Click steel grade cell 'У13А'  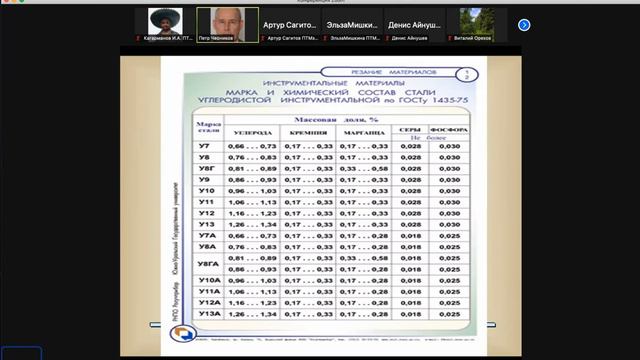(x=210, y=314)
